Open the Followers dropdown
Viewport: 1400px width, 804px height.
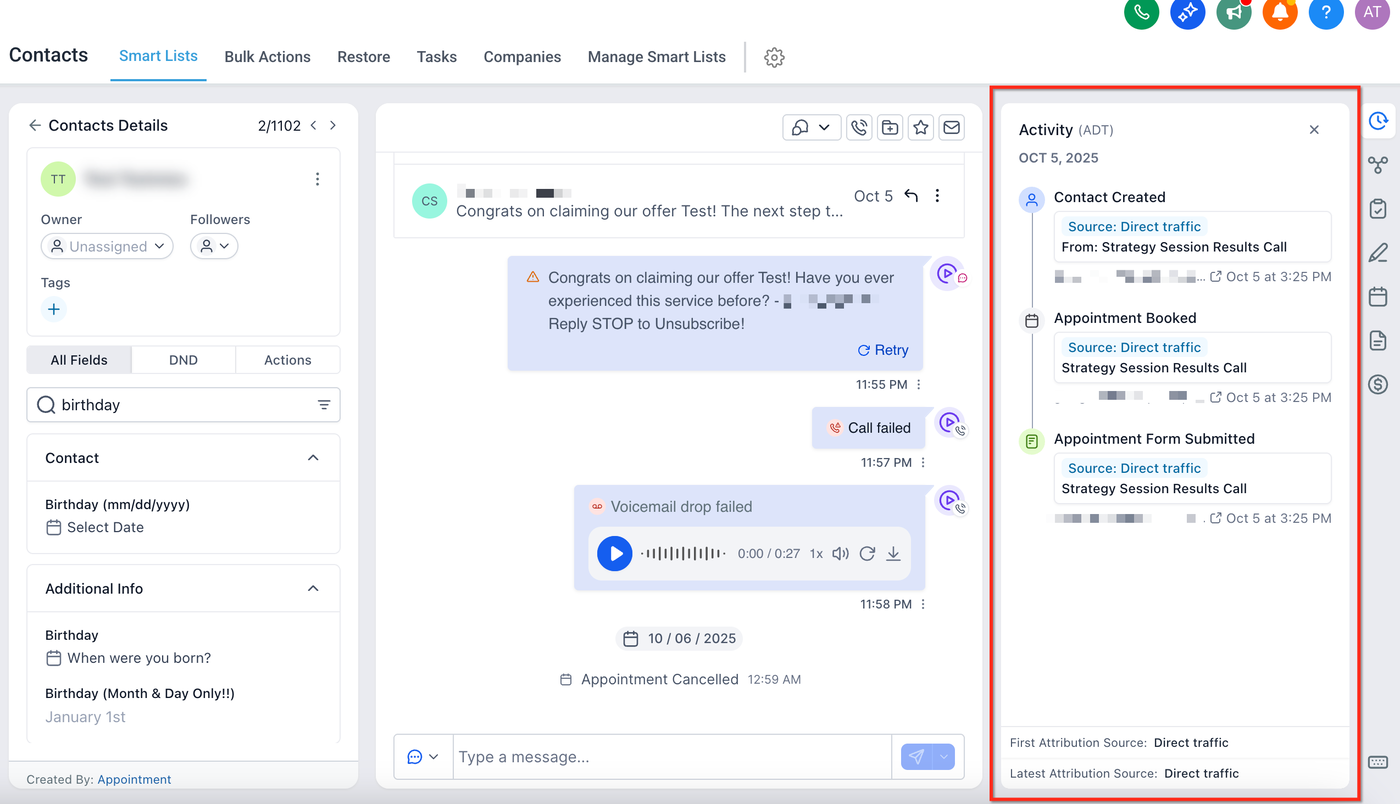[x=214, y=246]
